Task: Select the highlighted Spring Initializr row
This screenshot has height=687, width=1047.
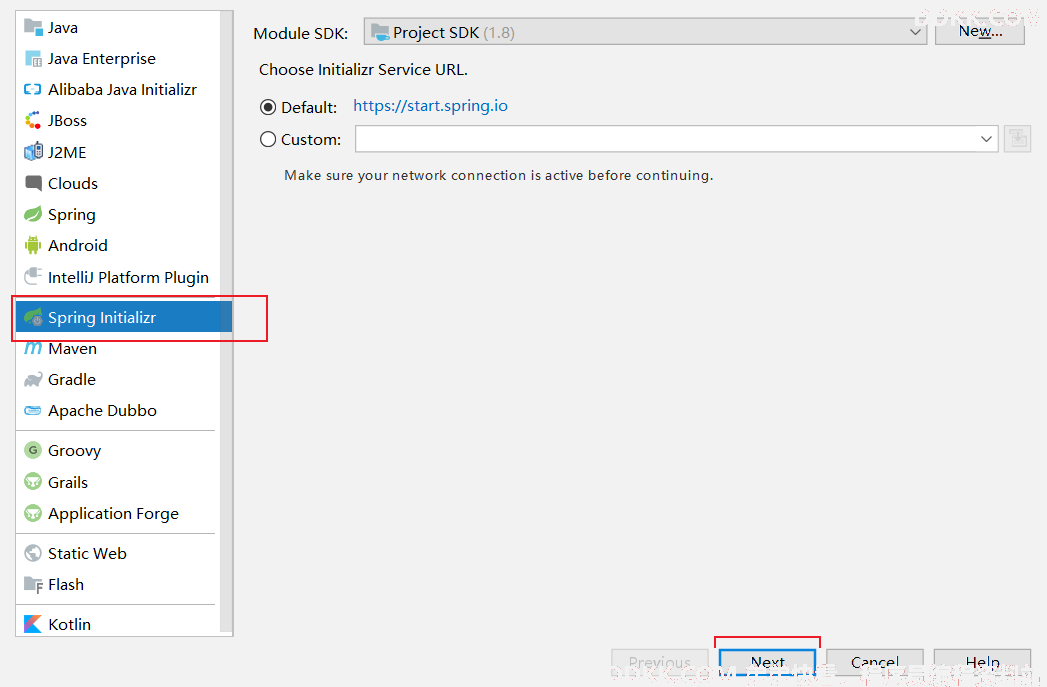Action: click(124, 317)
